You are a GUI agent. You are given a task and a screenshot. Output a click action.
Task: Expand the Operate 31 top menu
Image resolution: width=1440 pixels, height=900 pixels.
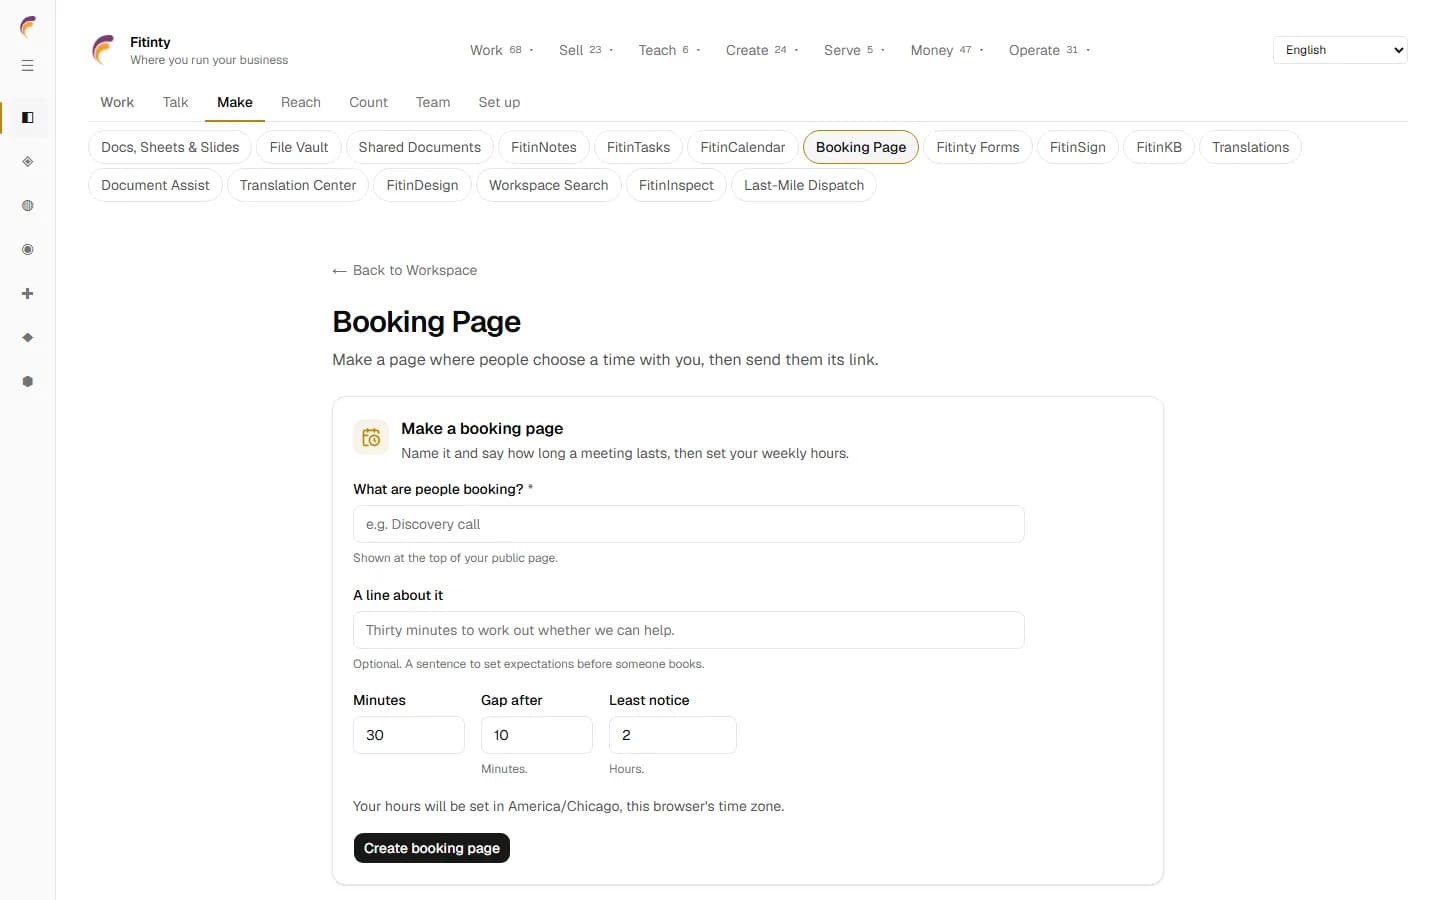click(x=1049, y=50)
